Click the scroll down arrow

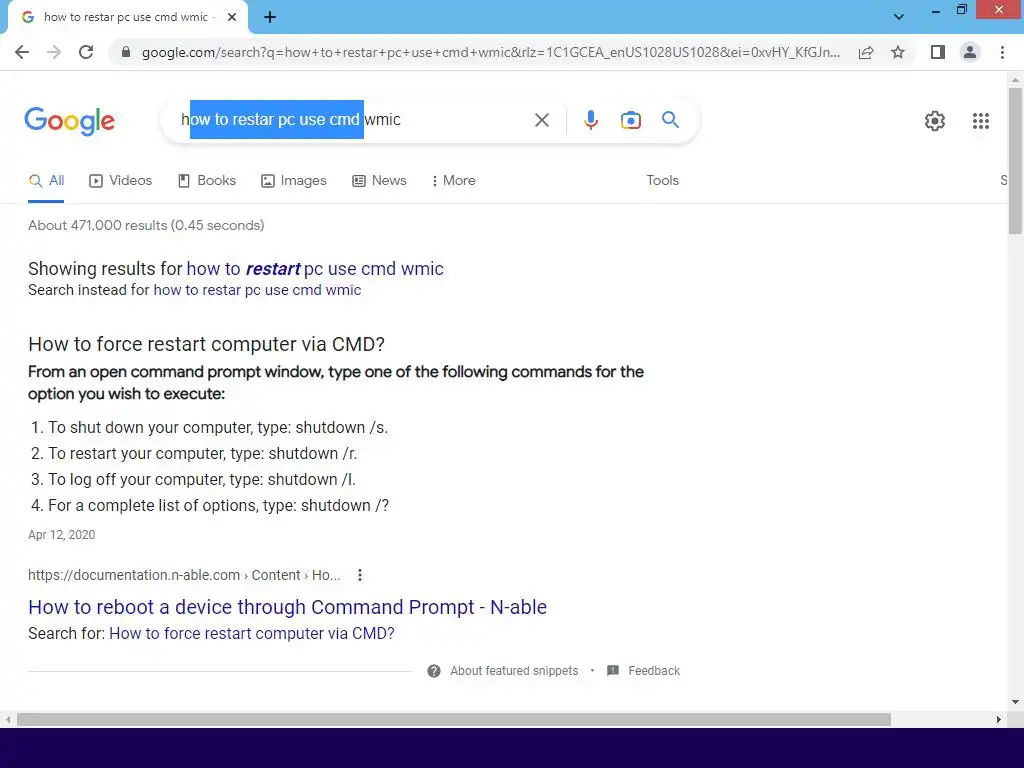1015,702
